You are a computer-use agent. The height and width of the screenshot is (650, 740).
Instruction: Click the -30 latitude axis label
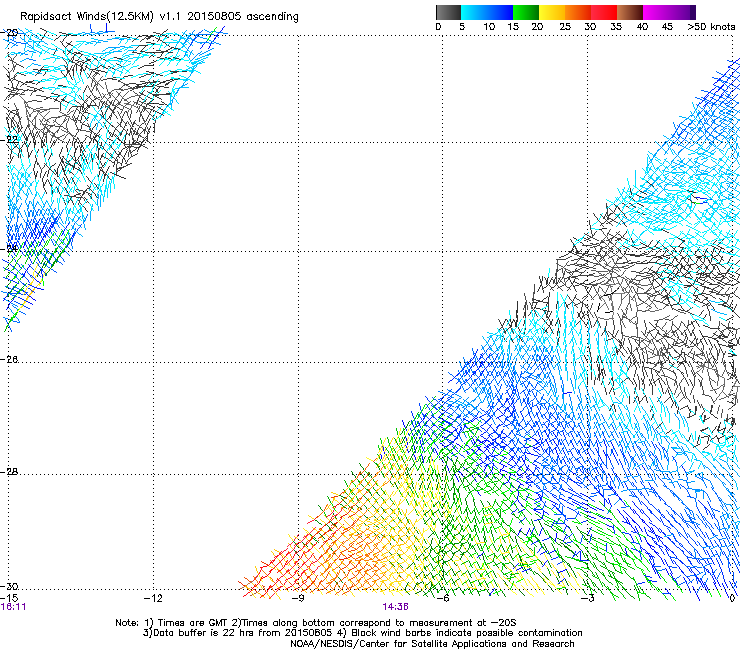click(x=10, y=586)
